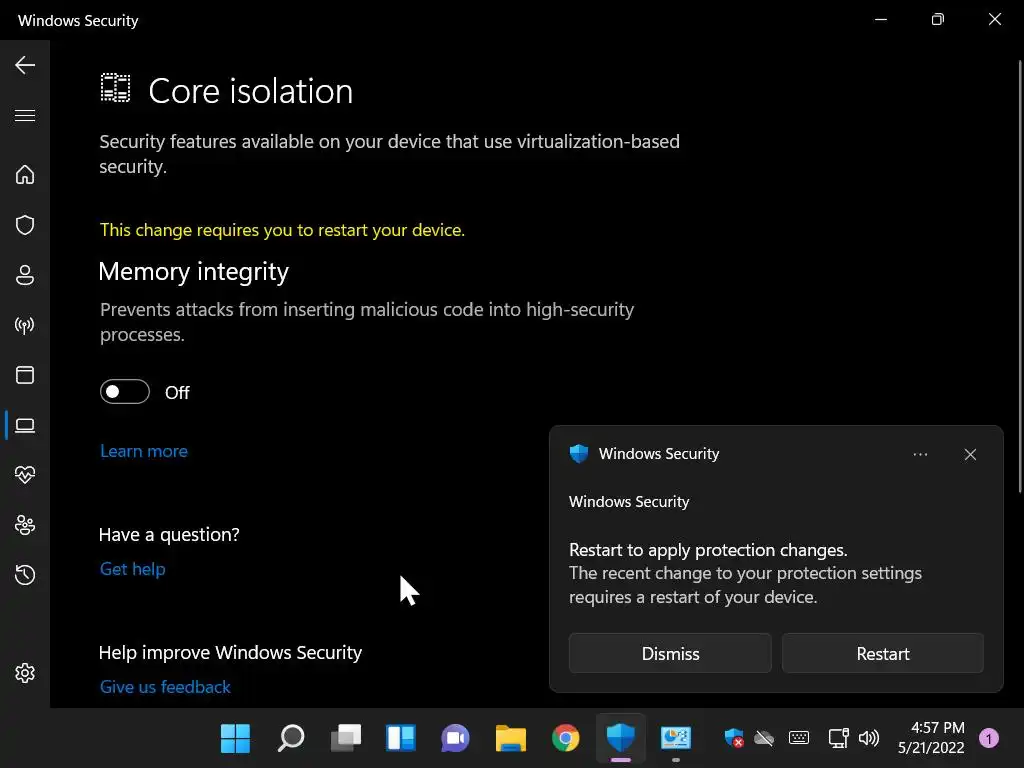1024x768 pixels.
Task: Close the Windows Security notification
Action: click(x=970, y=454)
